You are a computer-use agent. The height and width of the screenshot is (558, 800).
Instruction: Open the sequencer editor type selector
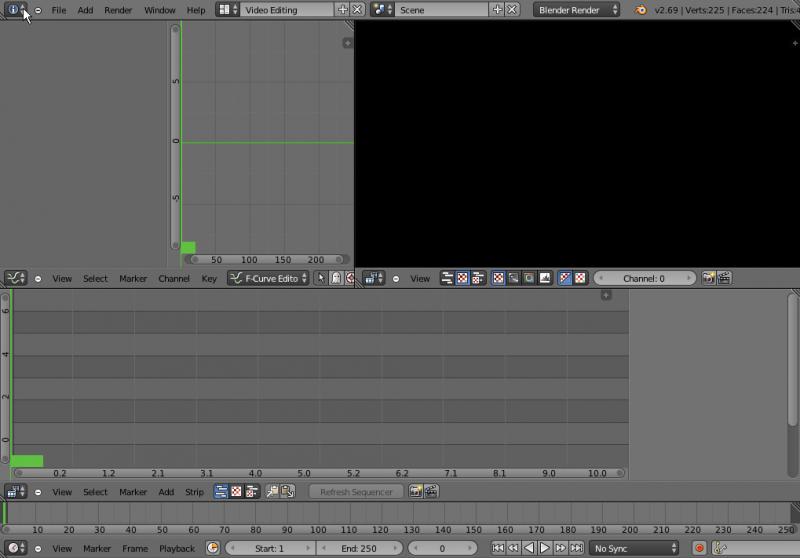[x=16, y=491]
